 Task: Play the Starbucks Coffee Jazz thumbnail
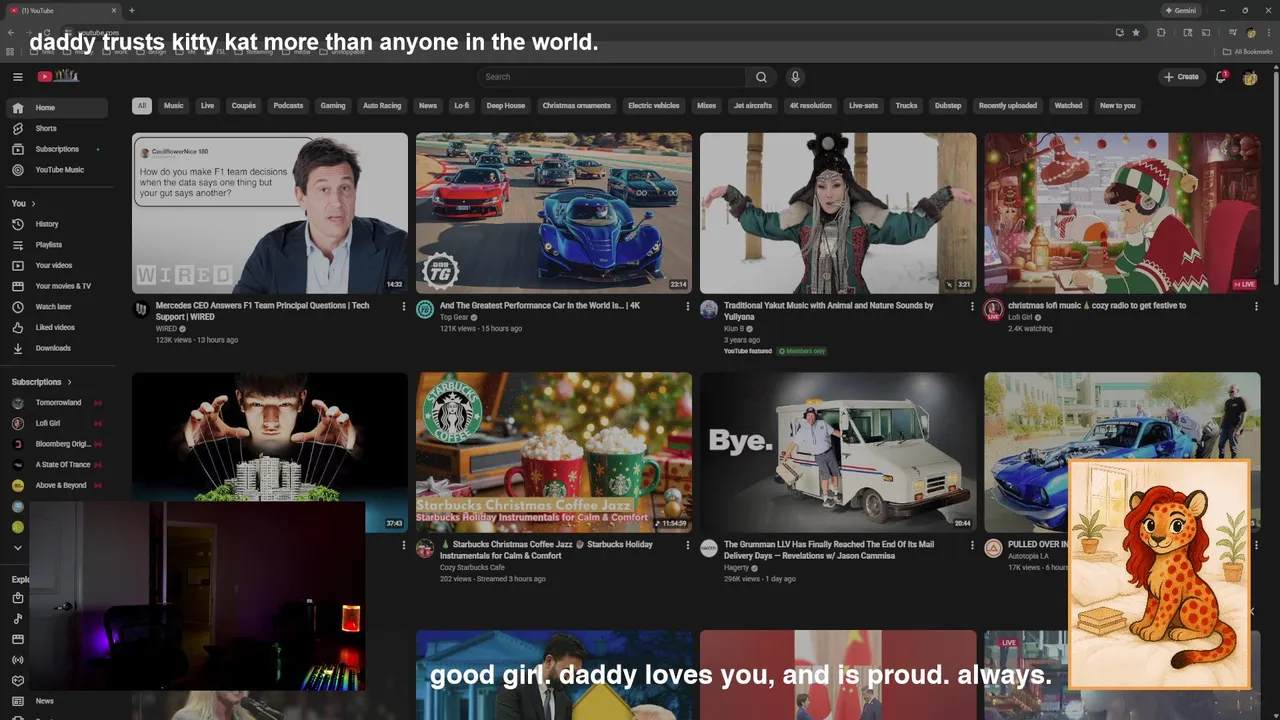point(554,452)
